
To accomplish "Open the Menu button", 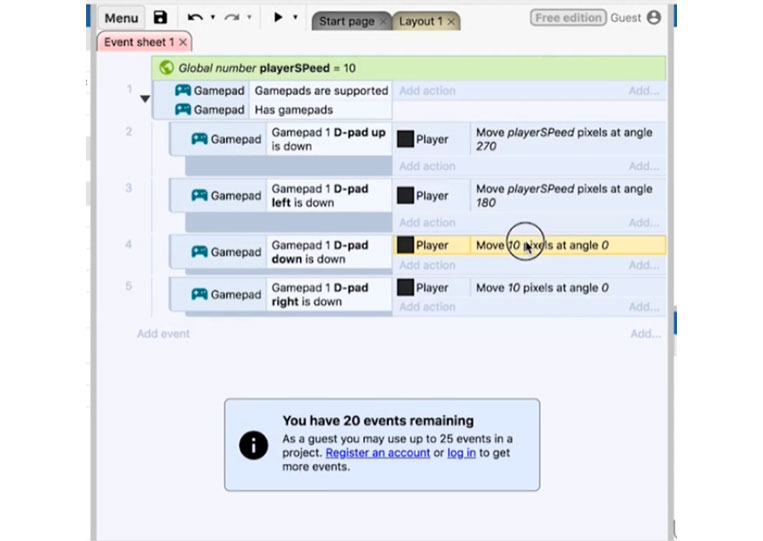I will coord(121,18).
